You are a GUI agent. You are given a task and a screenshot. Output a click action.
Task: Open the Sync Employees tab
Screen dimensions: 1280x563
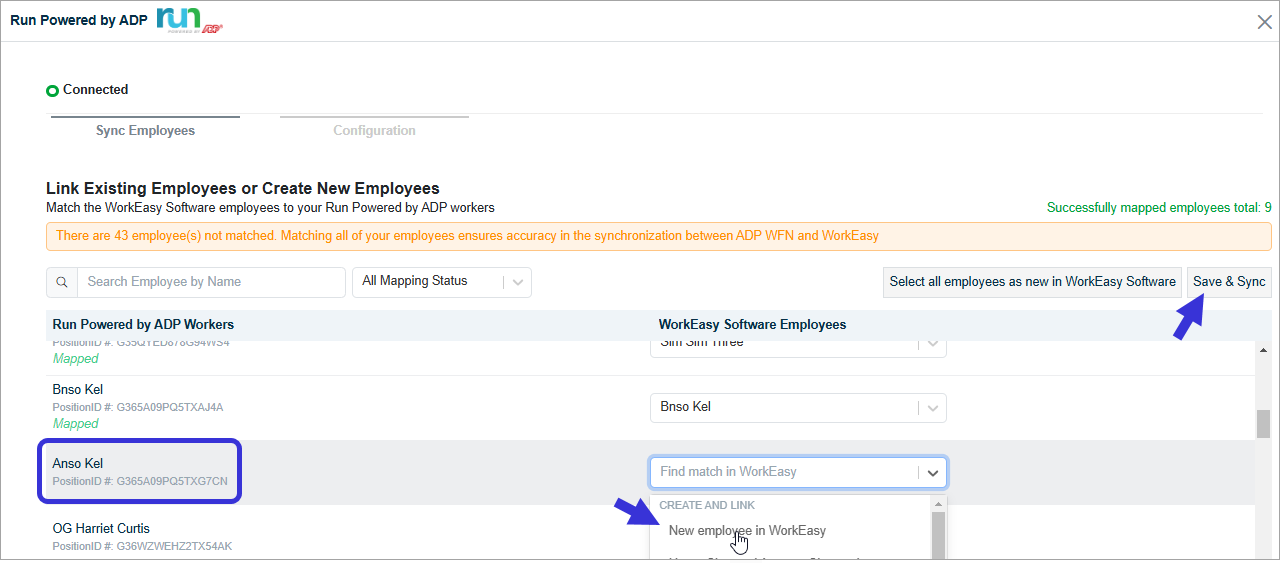[145, 131]
